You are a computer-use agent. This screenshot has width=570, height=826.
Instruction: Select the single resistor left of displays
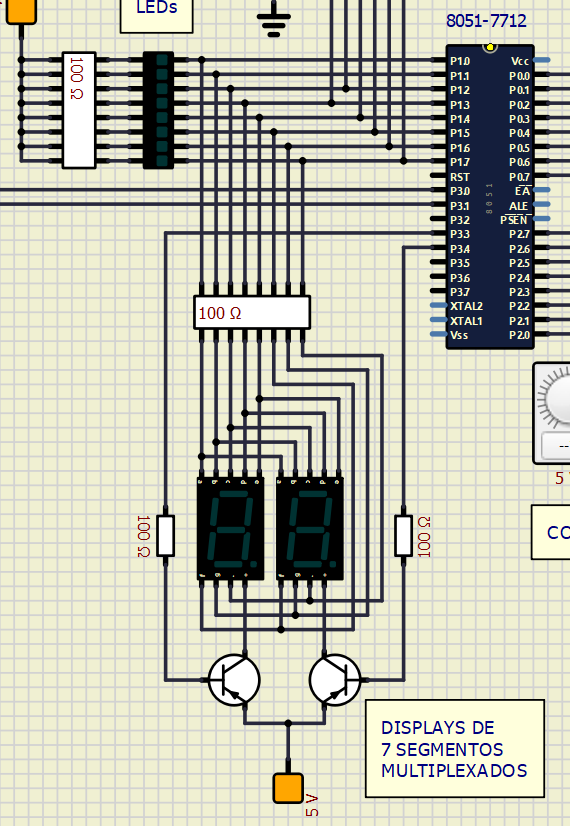[165, 536]
